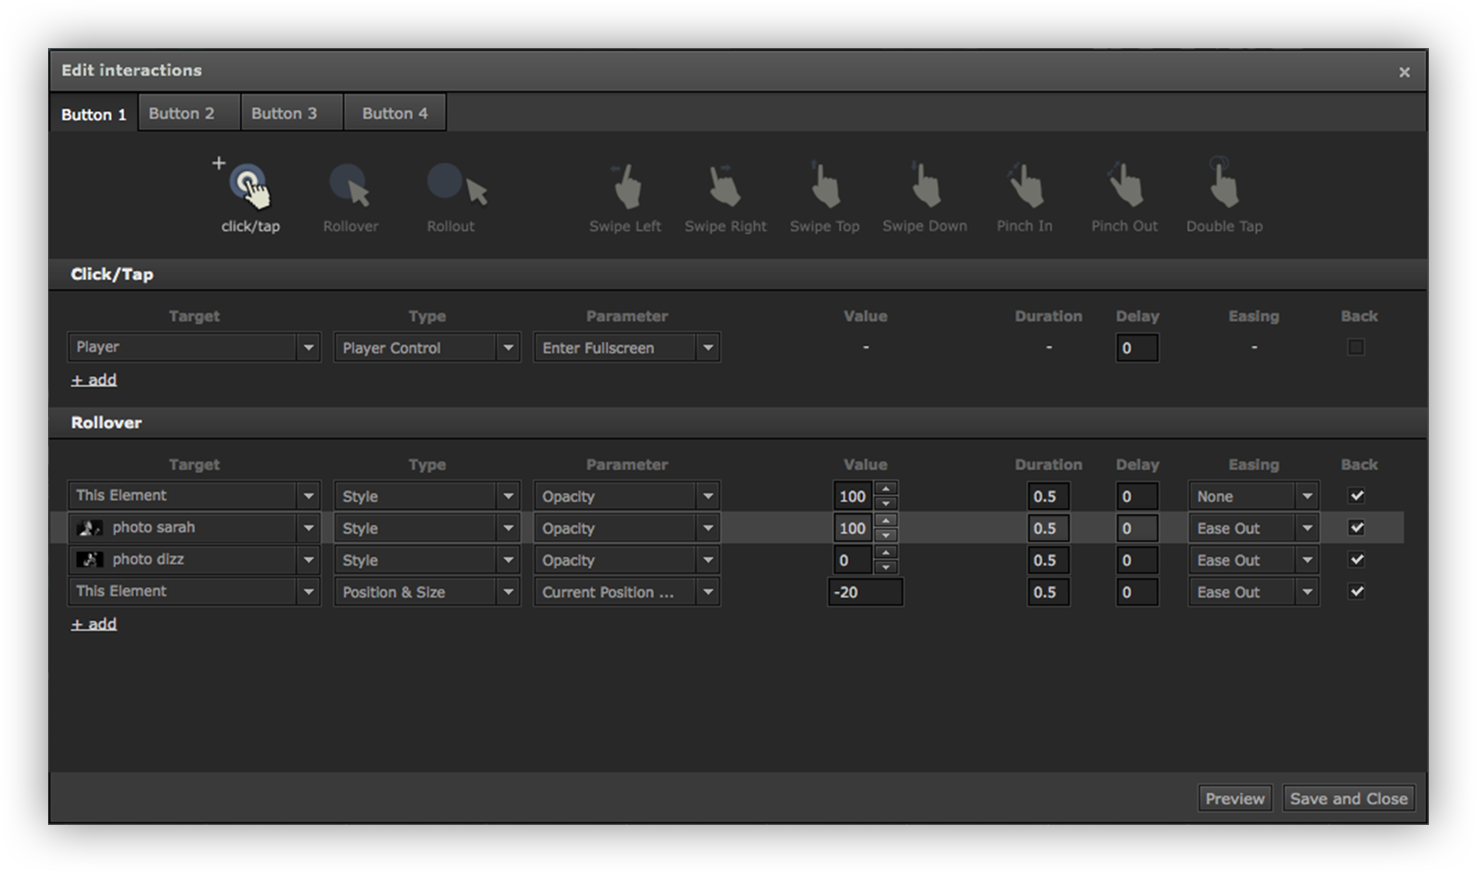The width and height of the screenshot is (1476, 872).
Task: Toggle Back checkbox on Position & Size row
Action: click(x=1356, y=591)
